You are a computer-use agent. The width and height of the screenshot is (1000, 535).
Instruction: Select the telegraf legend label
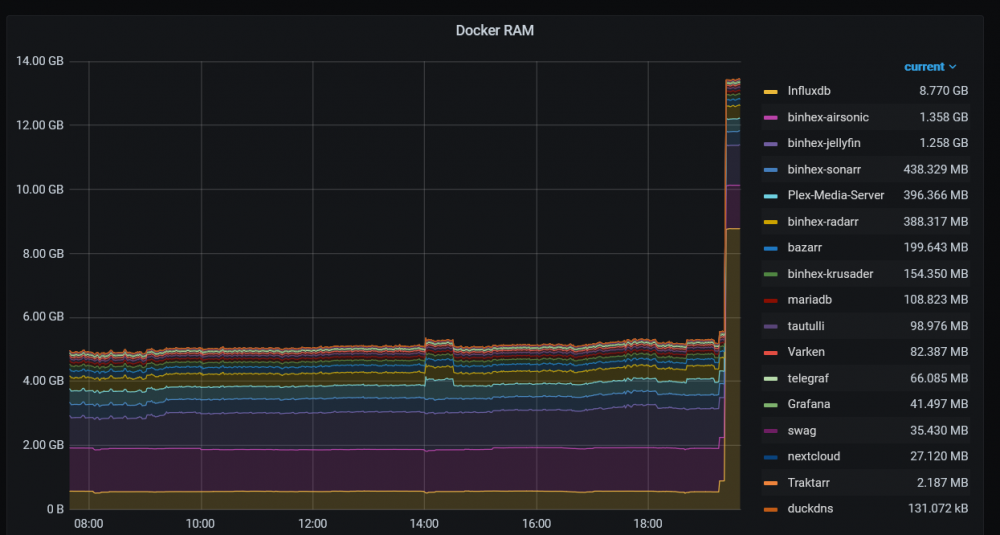click(x=808, y=379)
